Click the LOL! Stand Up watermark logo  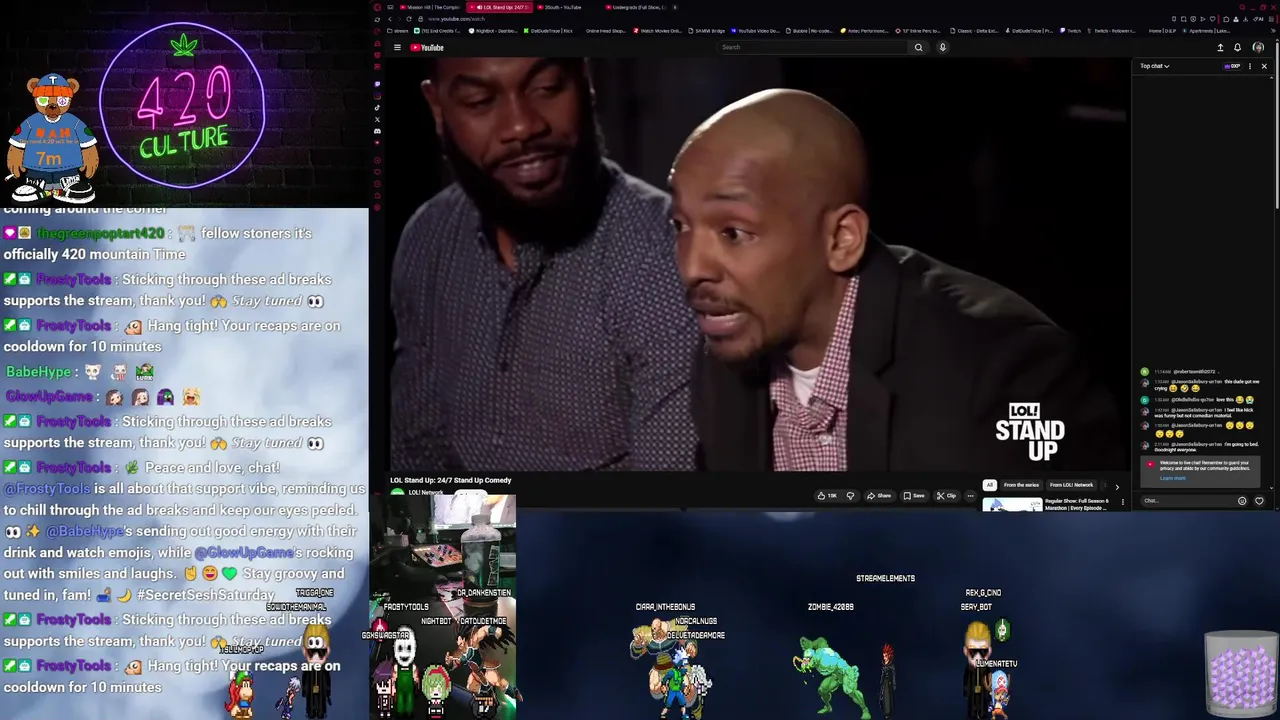pos(1029,433)
